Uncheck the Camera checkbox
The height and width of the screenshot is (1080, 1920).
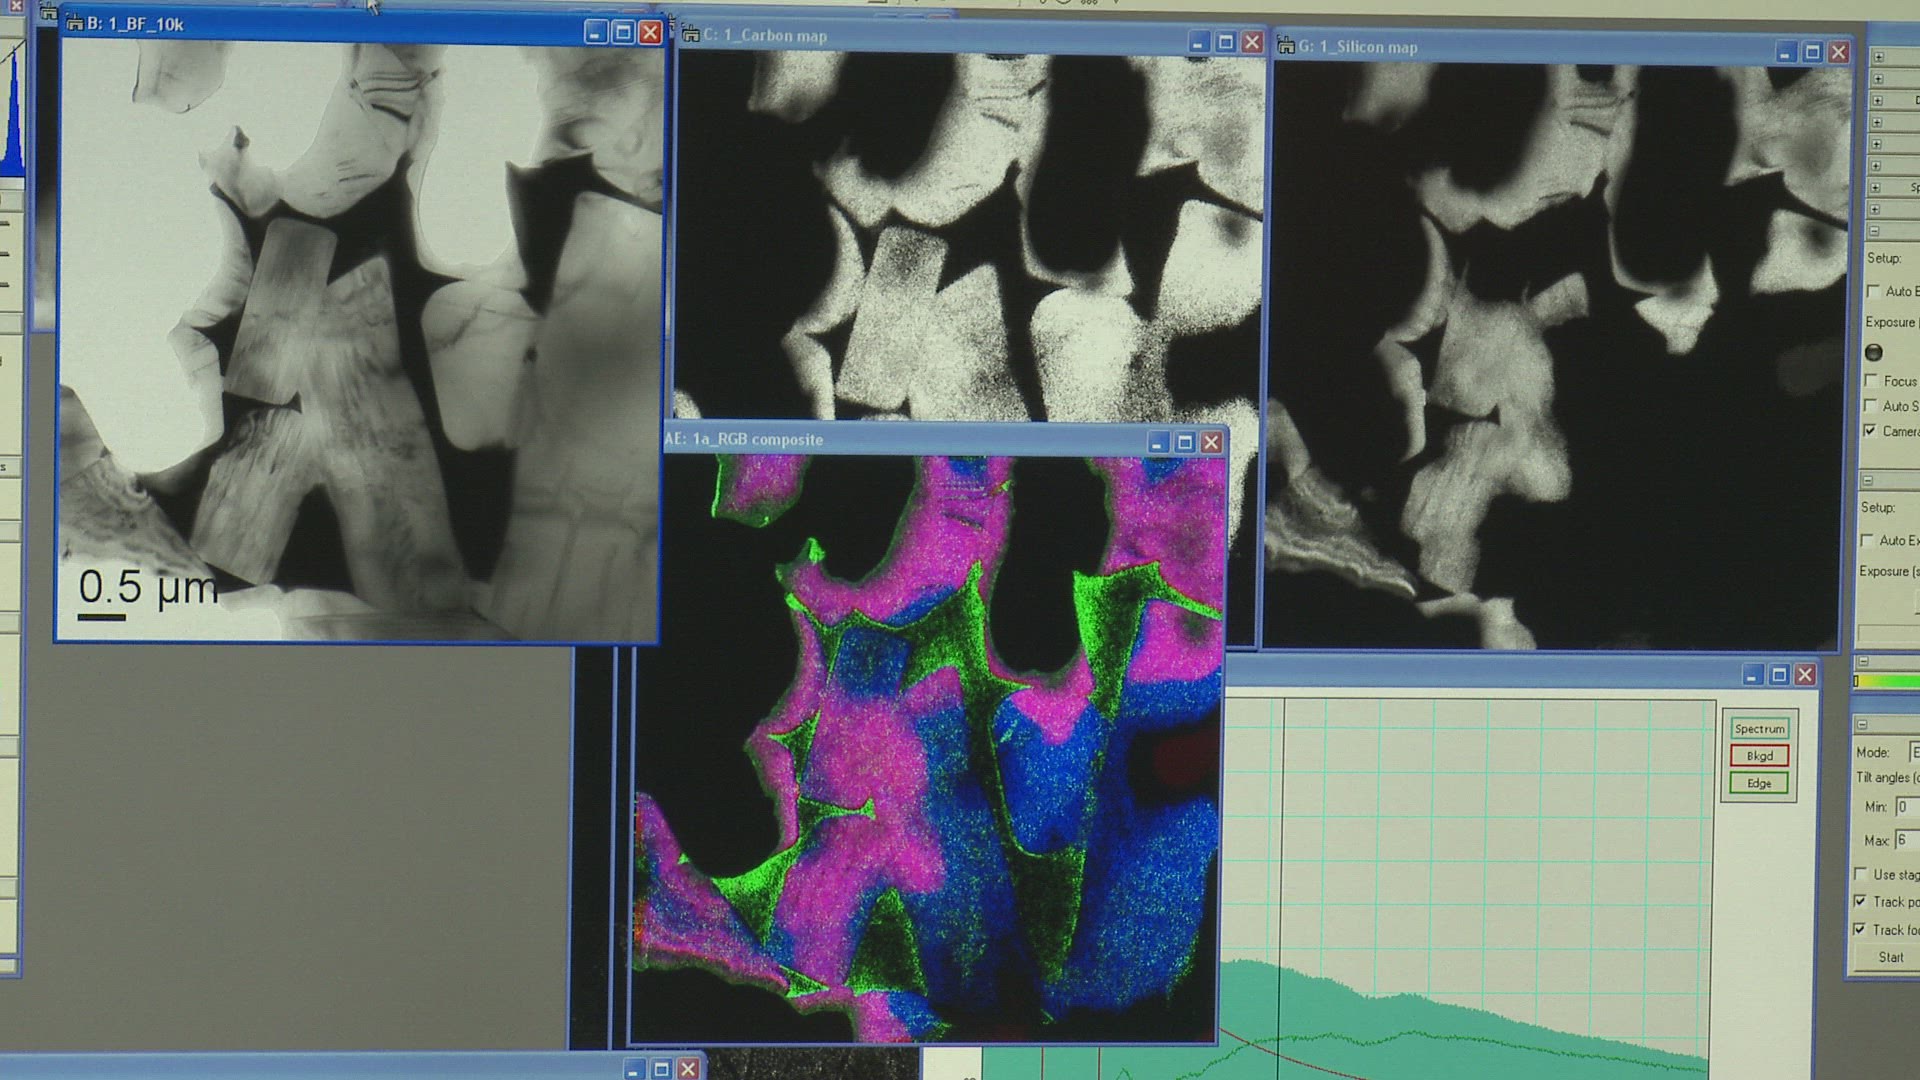[1870, 431]
